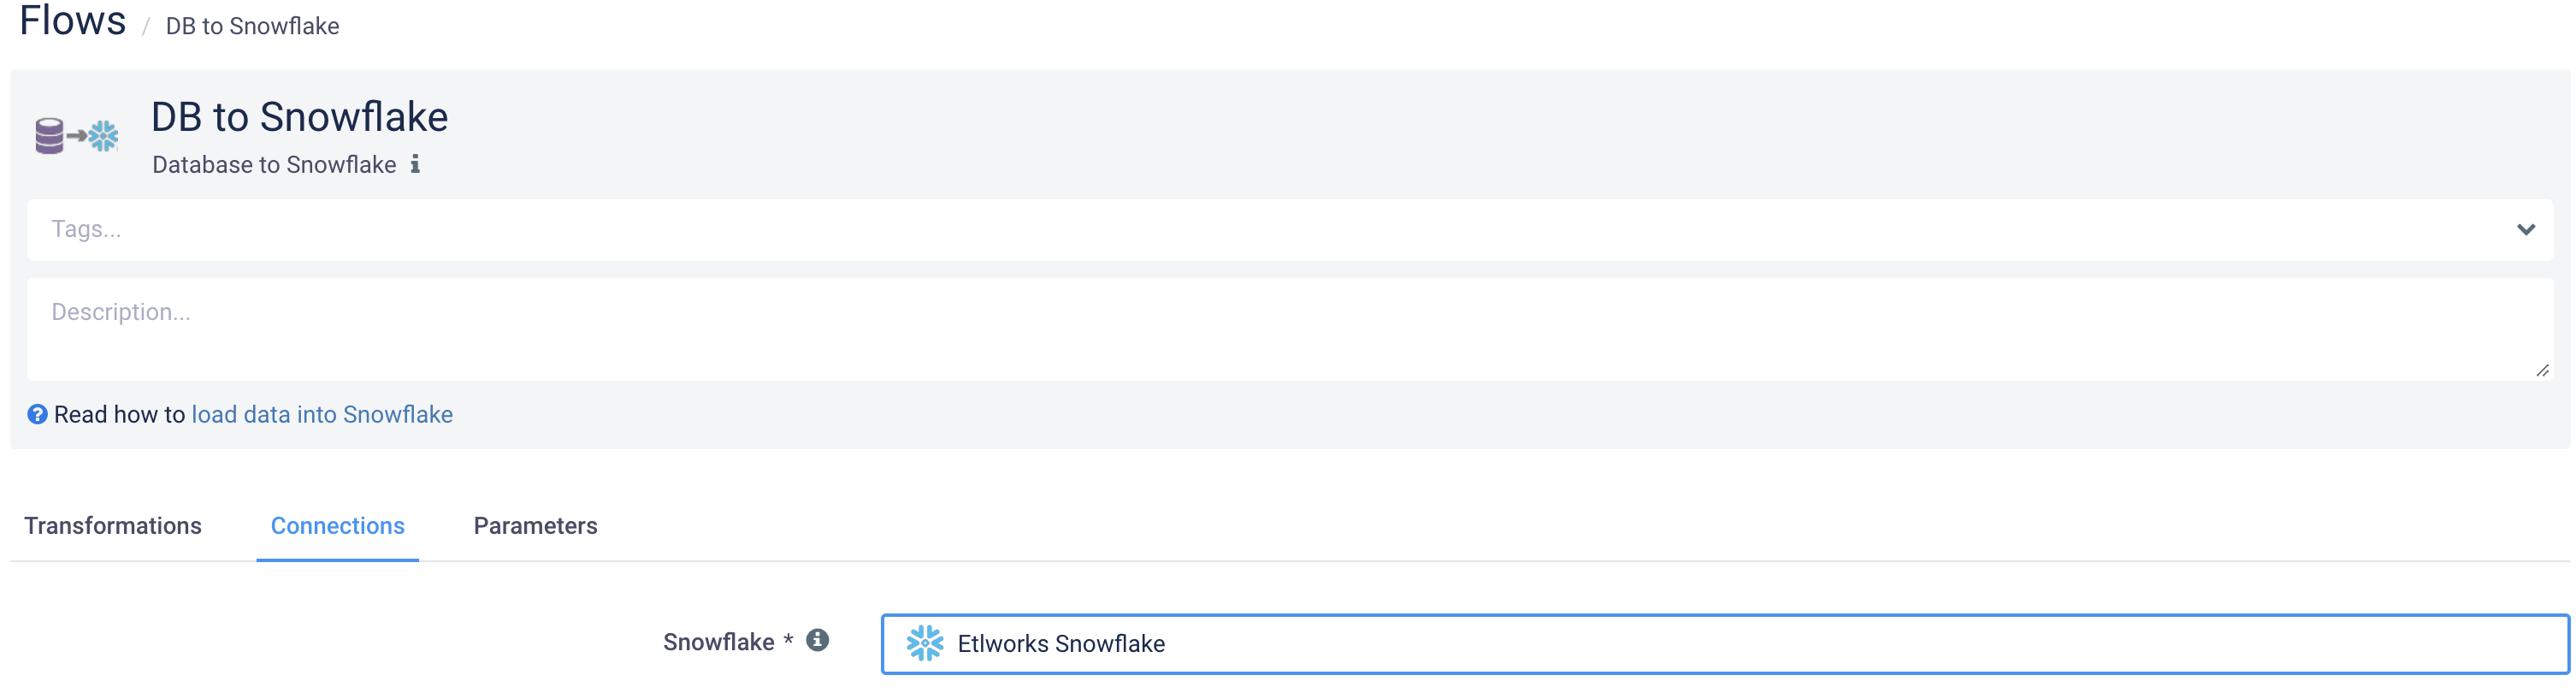This screenshot has height=693, width=2576.
Task: Open the Etlworks Snowflake connection dropdown
Action: click(x=1725, y=644)
